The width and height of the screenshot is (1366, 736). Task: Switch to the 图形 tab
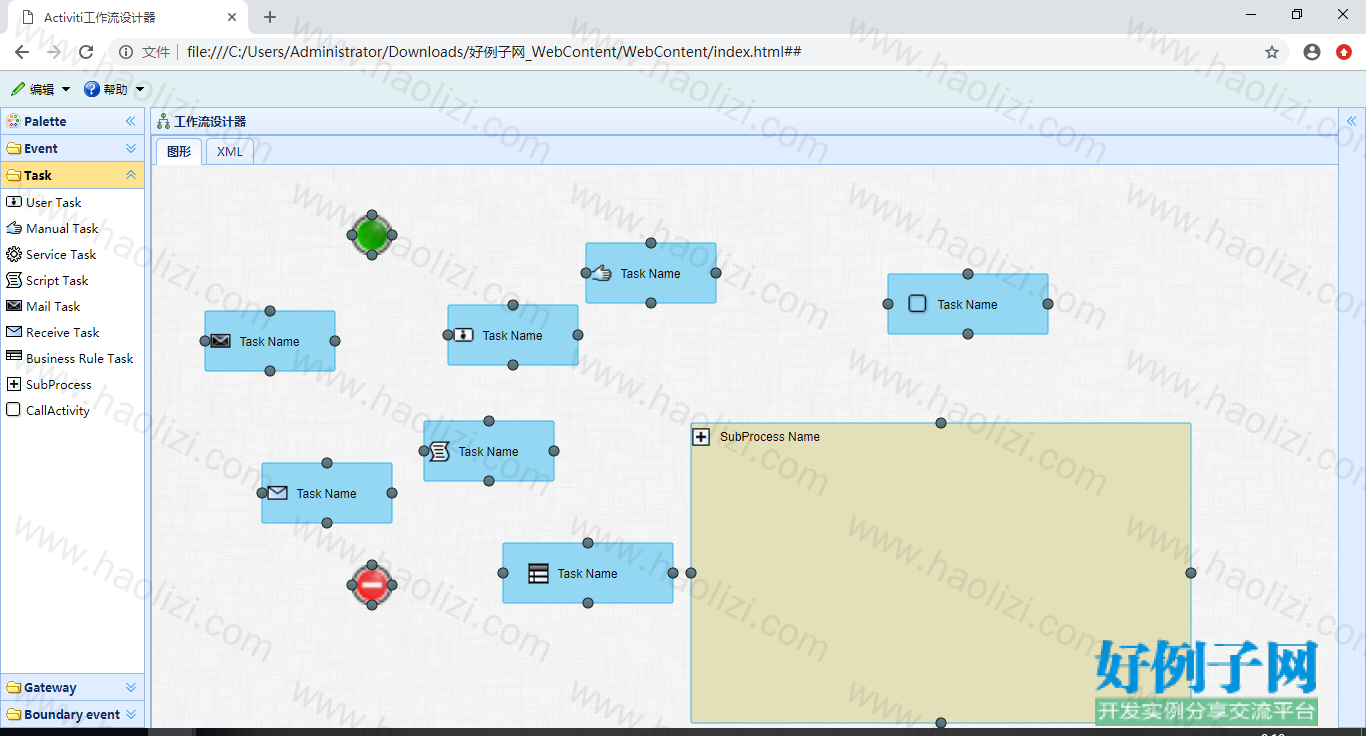coord(179,152)
